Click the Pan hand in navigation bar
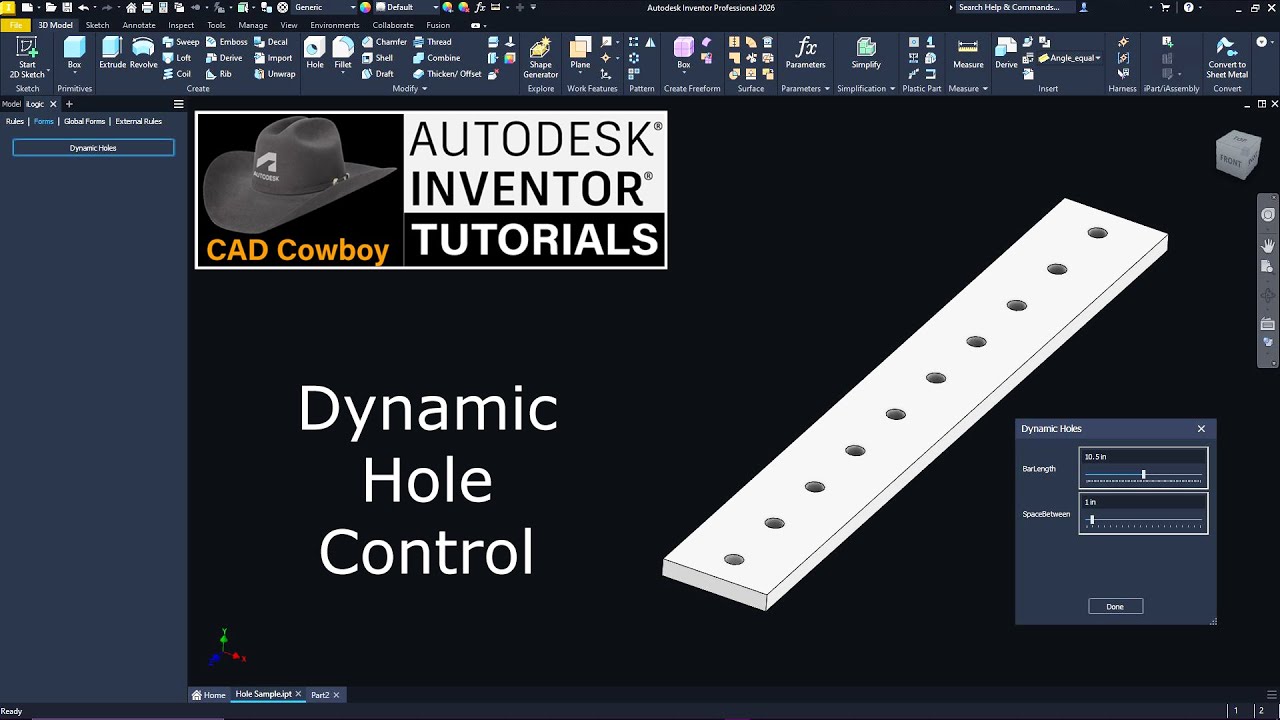This screenshot has height=720, width=1280. (1268, 244)
